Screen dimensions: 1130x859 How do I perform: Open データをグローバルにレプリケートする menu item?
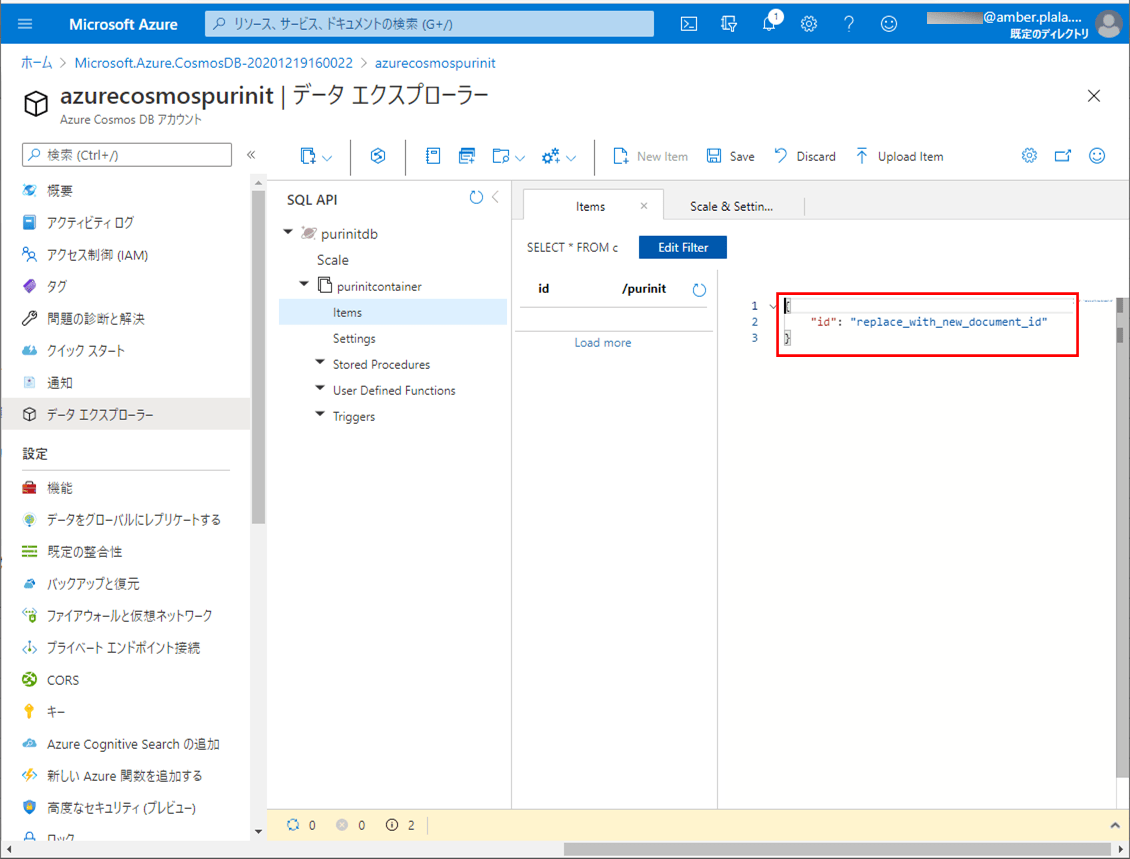click(134, 520)
